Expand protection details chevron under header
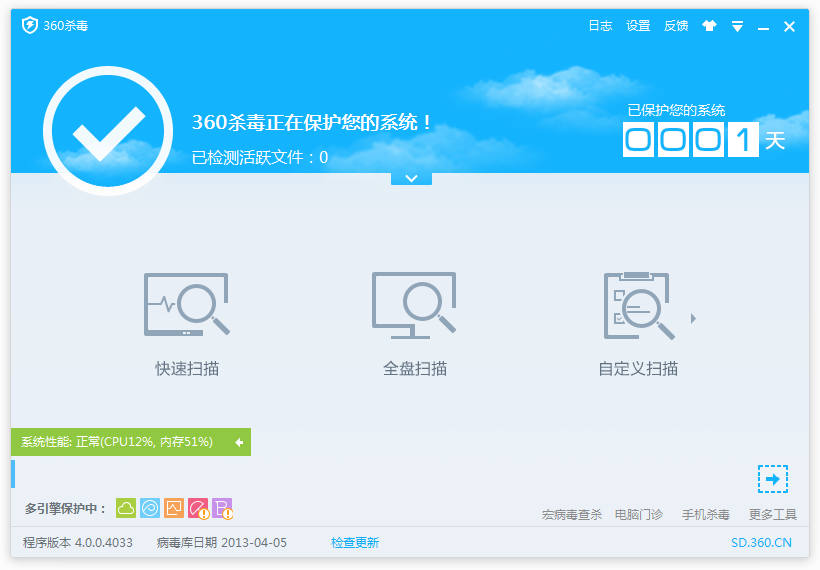The width and height of the screenshot is (820, 570). click(412, 178)
